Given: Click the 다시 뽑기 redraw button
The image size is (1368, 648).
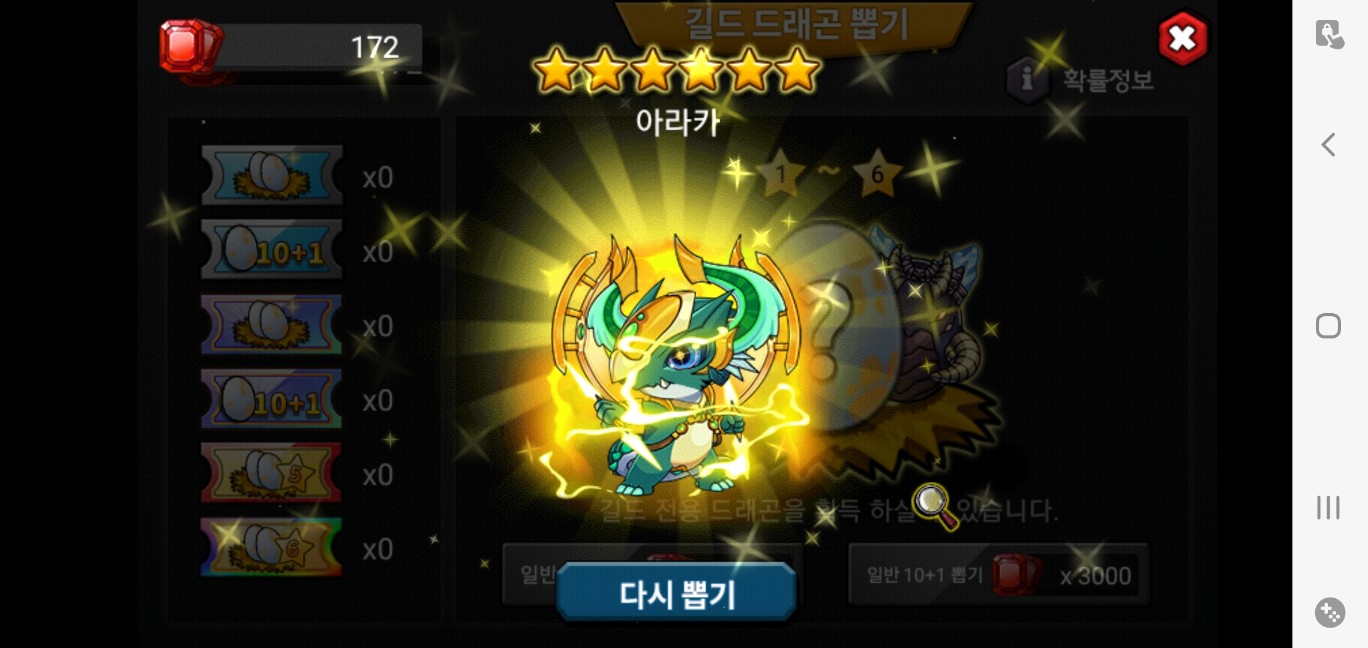Looking at the screenshot, I should point(677,594).
